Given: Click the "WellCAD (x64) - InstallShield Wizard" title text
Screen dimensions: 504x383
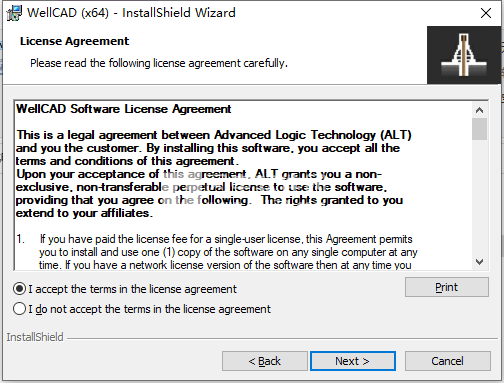Looking at the screenshot, I should 131,13.
